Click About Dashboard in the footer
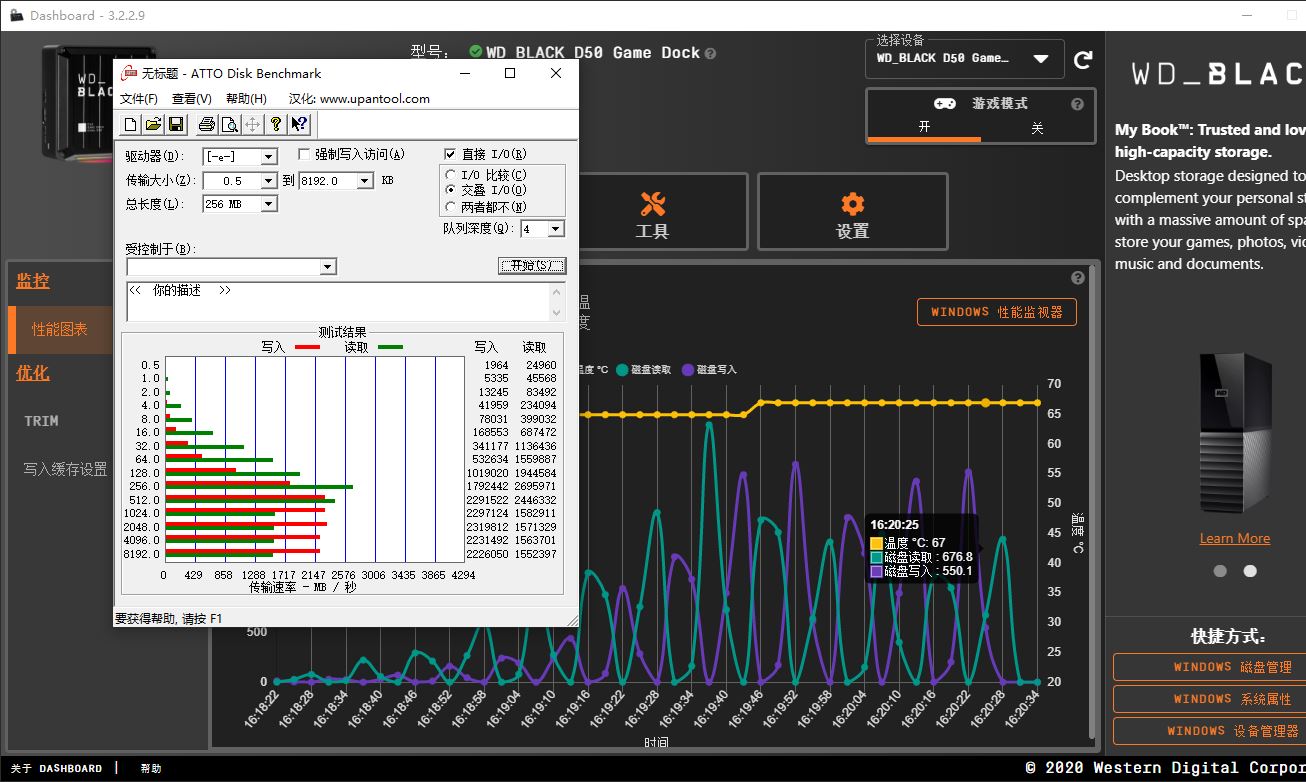Screen dimensions: 1306x782 click(x=56, y=769)
